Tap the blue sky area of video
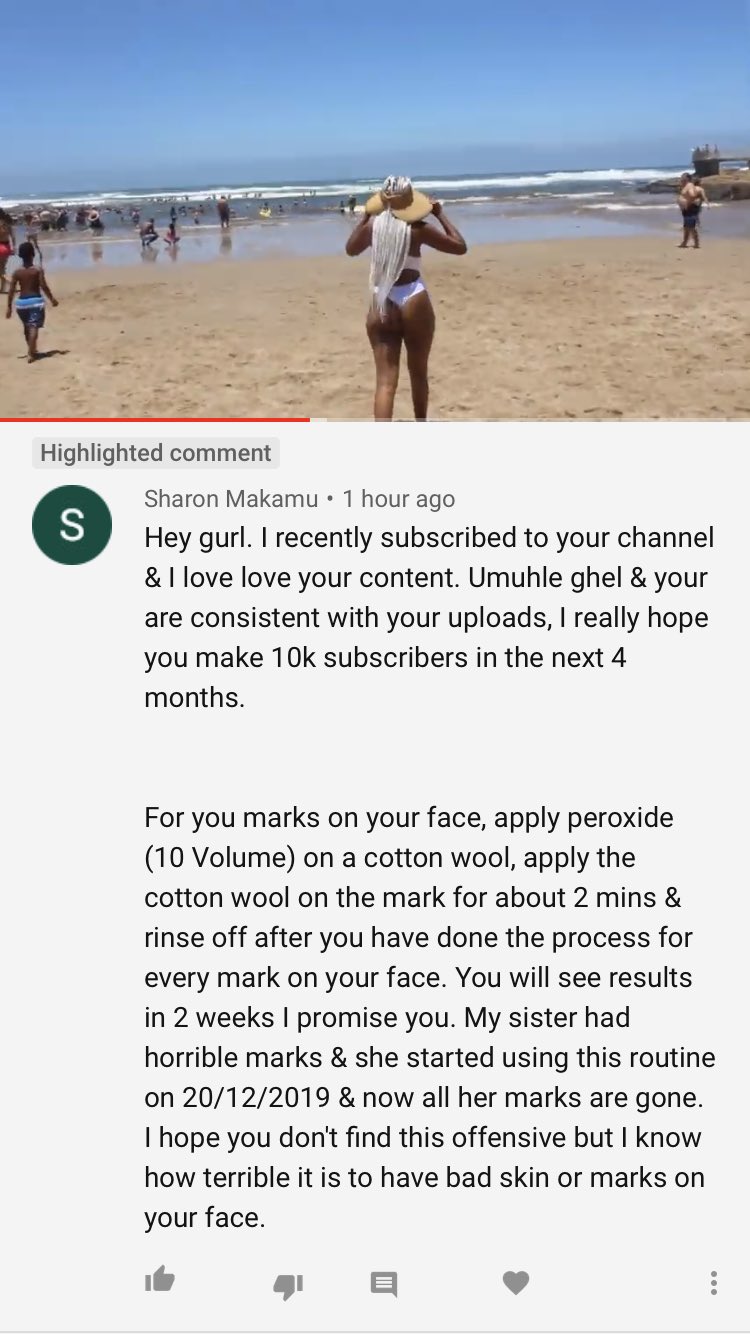This screenshot has height=1334, width=750. 375,80
